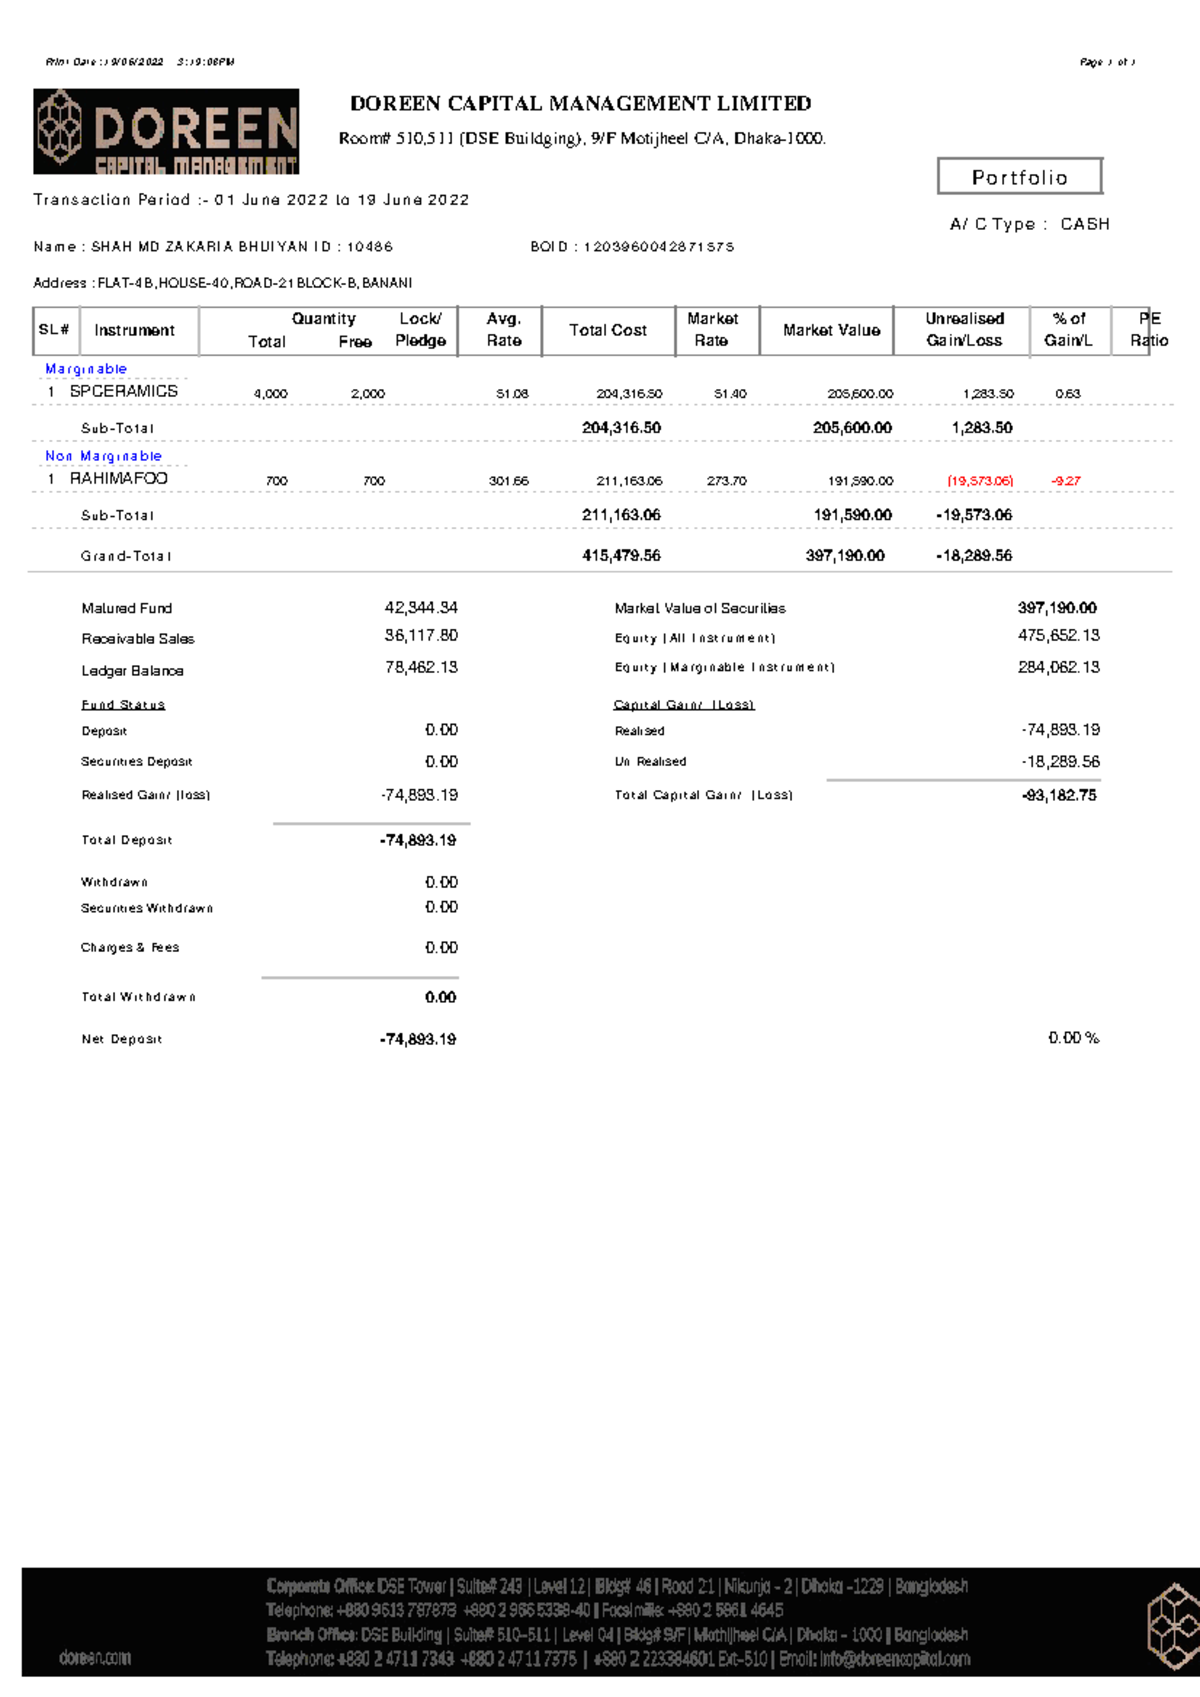
Task: Select grand total loss -18,289.56
Action: [974, 556]
